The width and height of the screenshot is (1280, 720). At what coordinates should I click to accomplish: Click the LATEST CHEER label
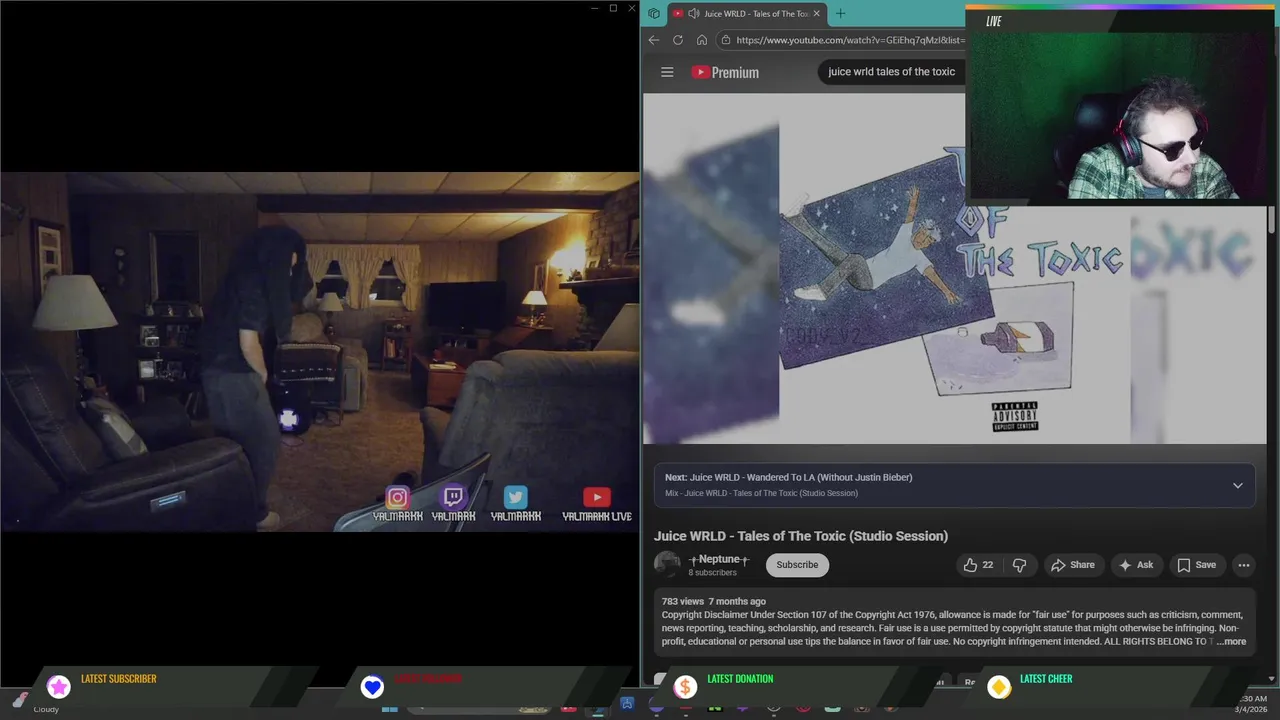point(1046,679)
